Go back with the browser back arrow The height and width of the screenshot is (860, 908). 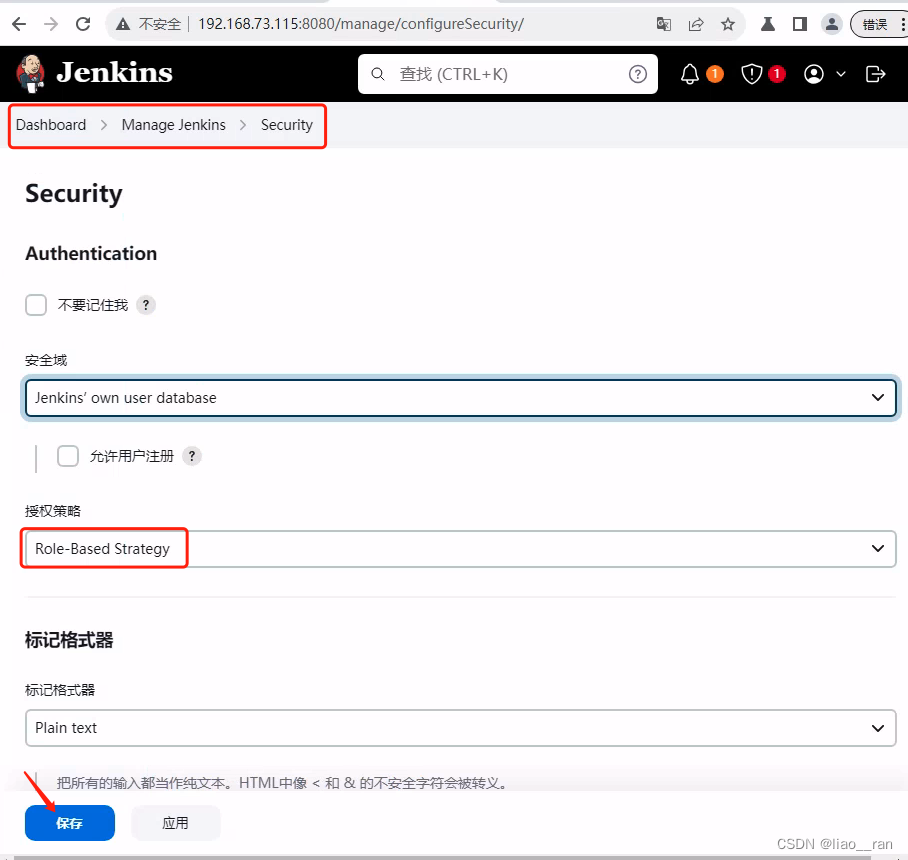19,24
